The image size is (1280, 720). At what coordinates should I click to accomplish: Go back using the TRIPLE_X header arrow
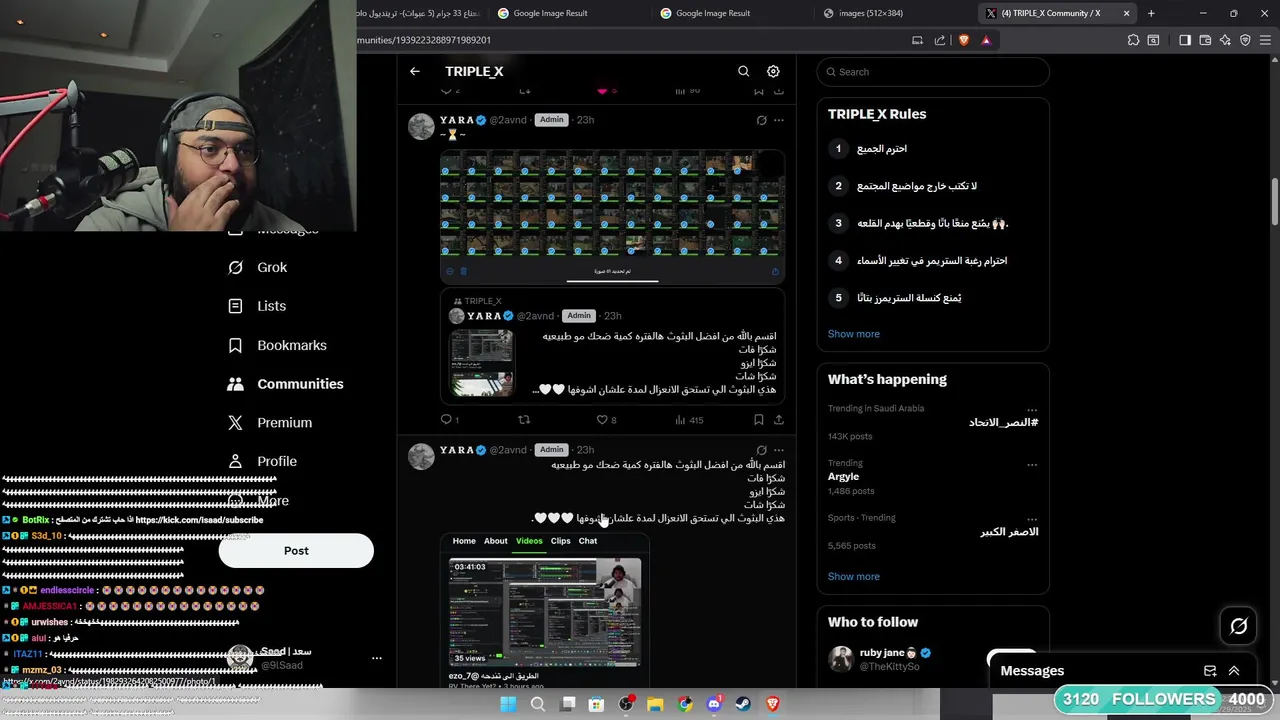pyautogui.click(x=415, y=72)
